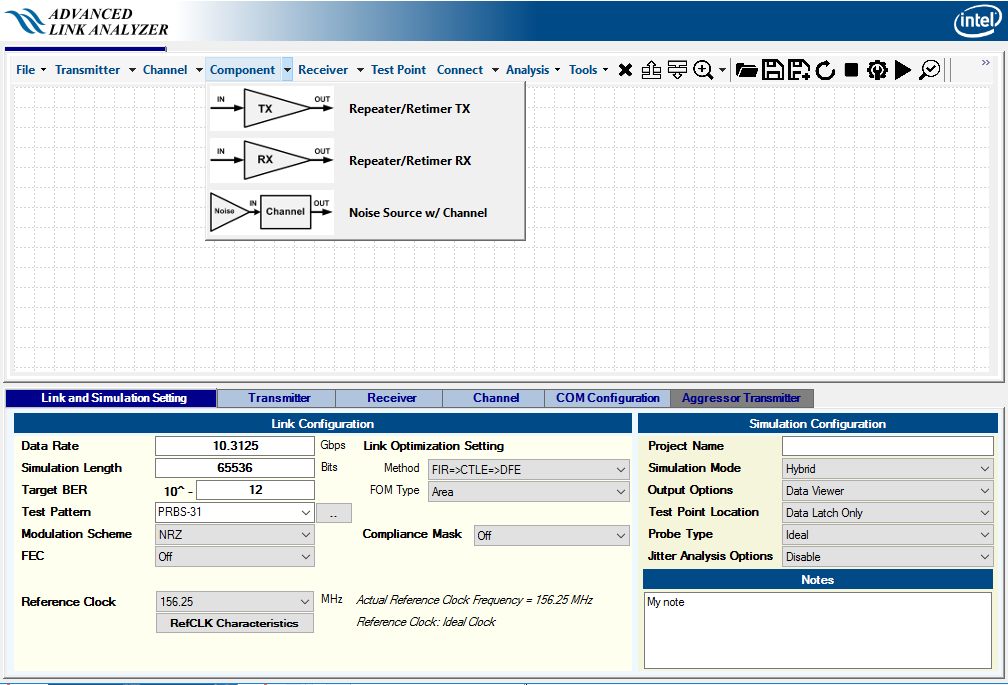The image size is (1008, 685).
Task: Switch to the COM Configuration tab
Action: (x=608, y=398)
